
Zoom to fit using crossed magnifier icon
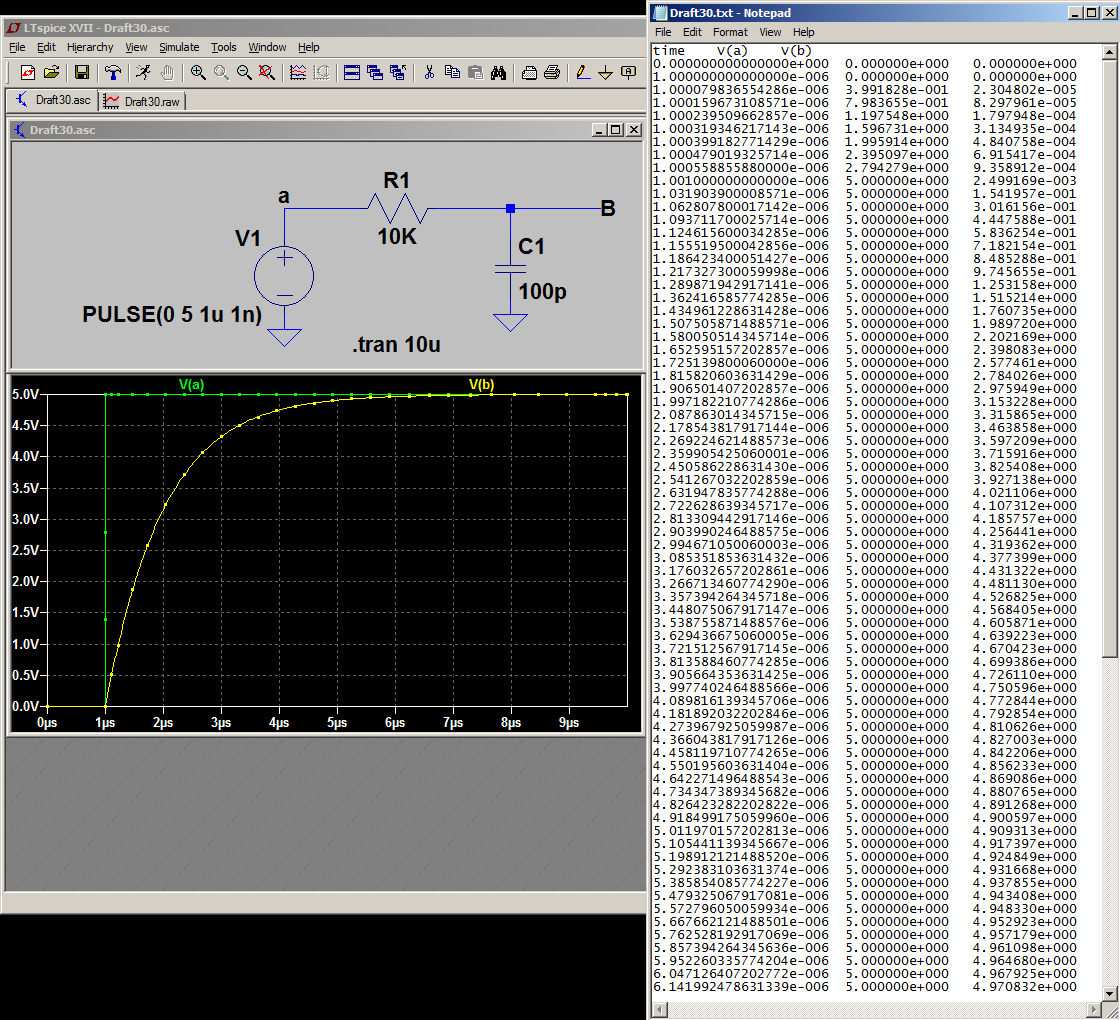click(267, 73)
